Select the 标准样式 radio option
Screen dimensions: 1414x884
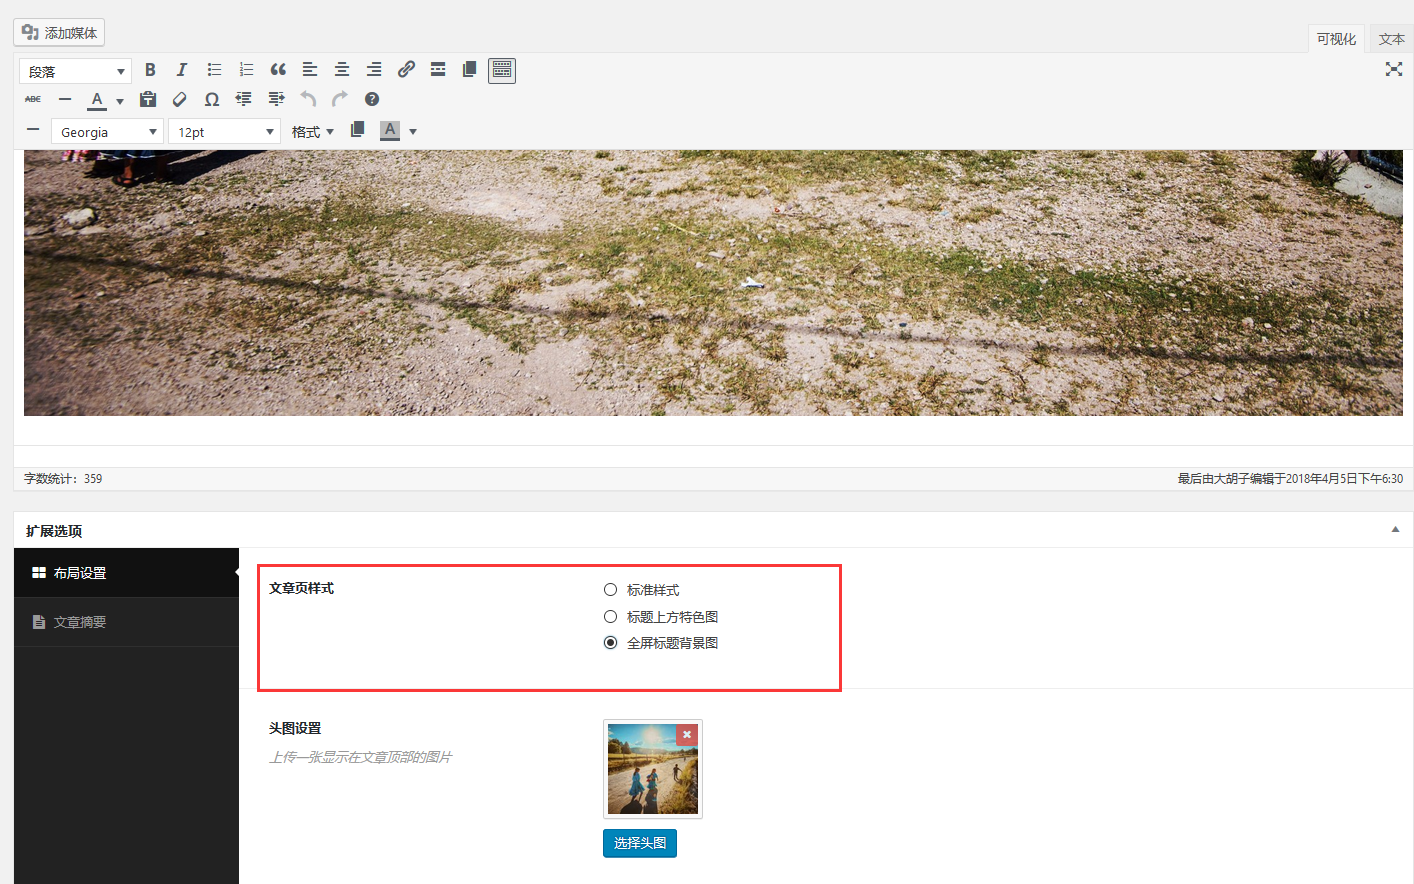click(x=611, y=590)
